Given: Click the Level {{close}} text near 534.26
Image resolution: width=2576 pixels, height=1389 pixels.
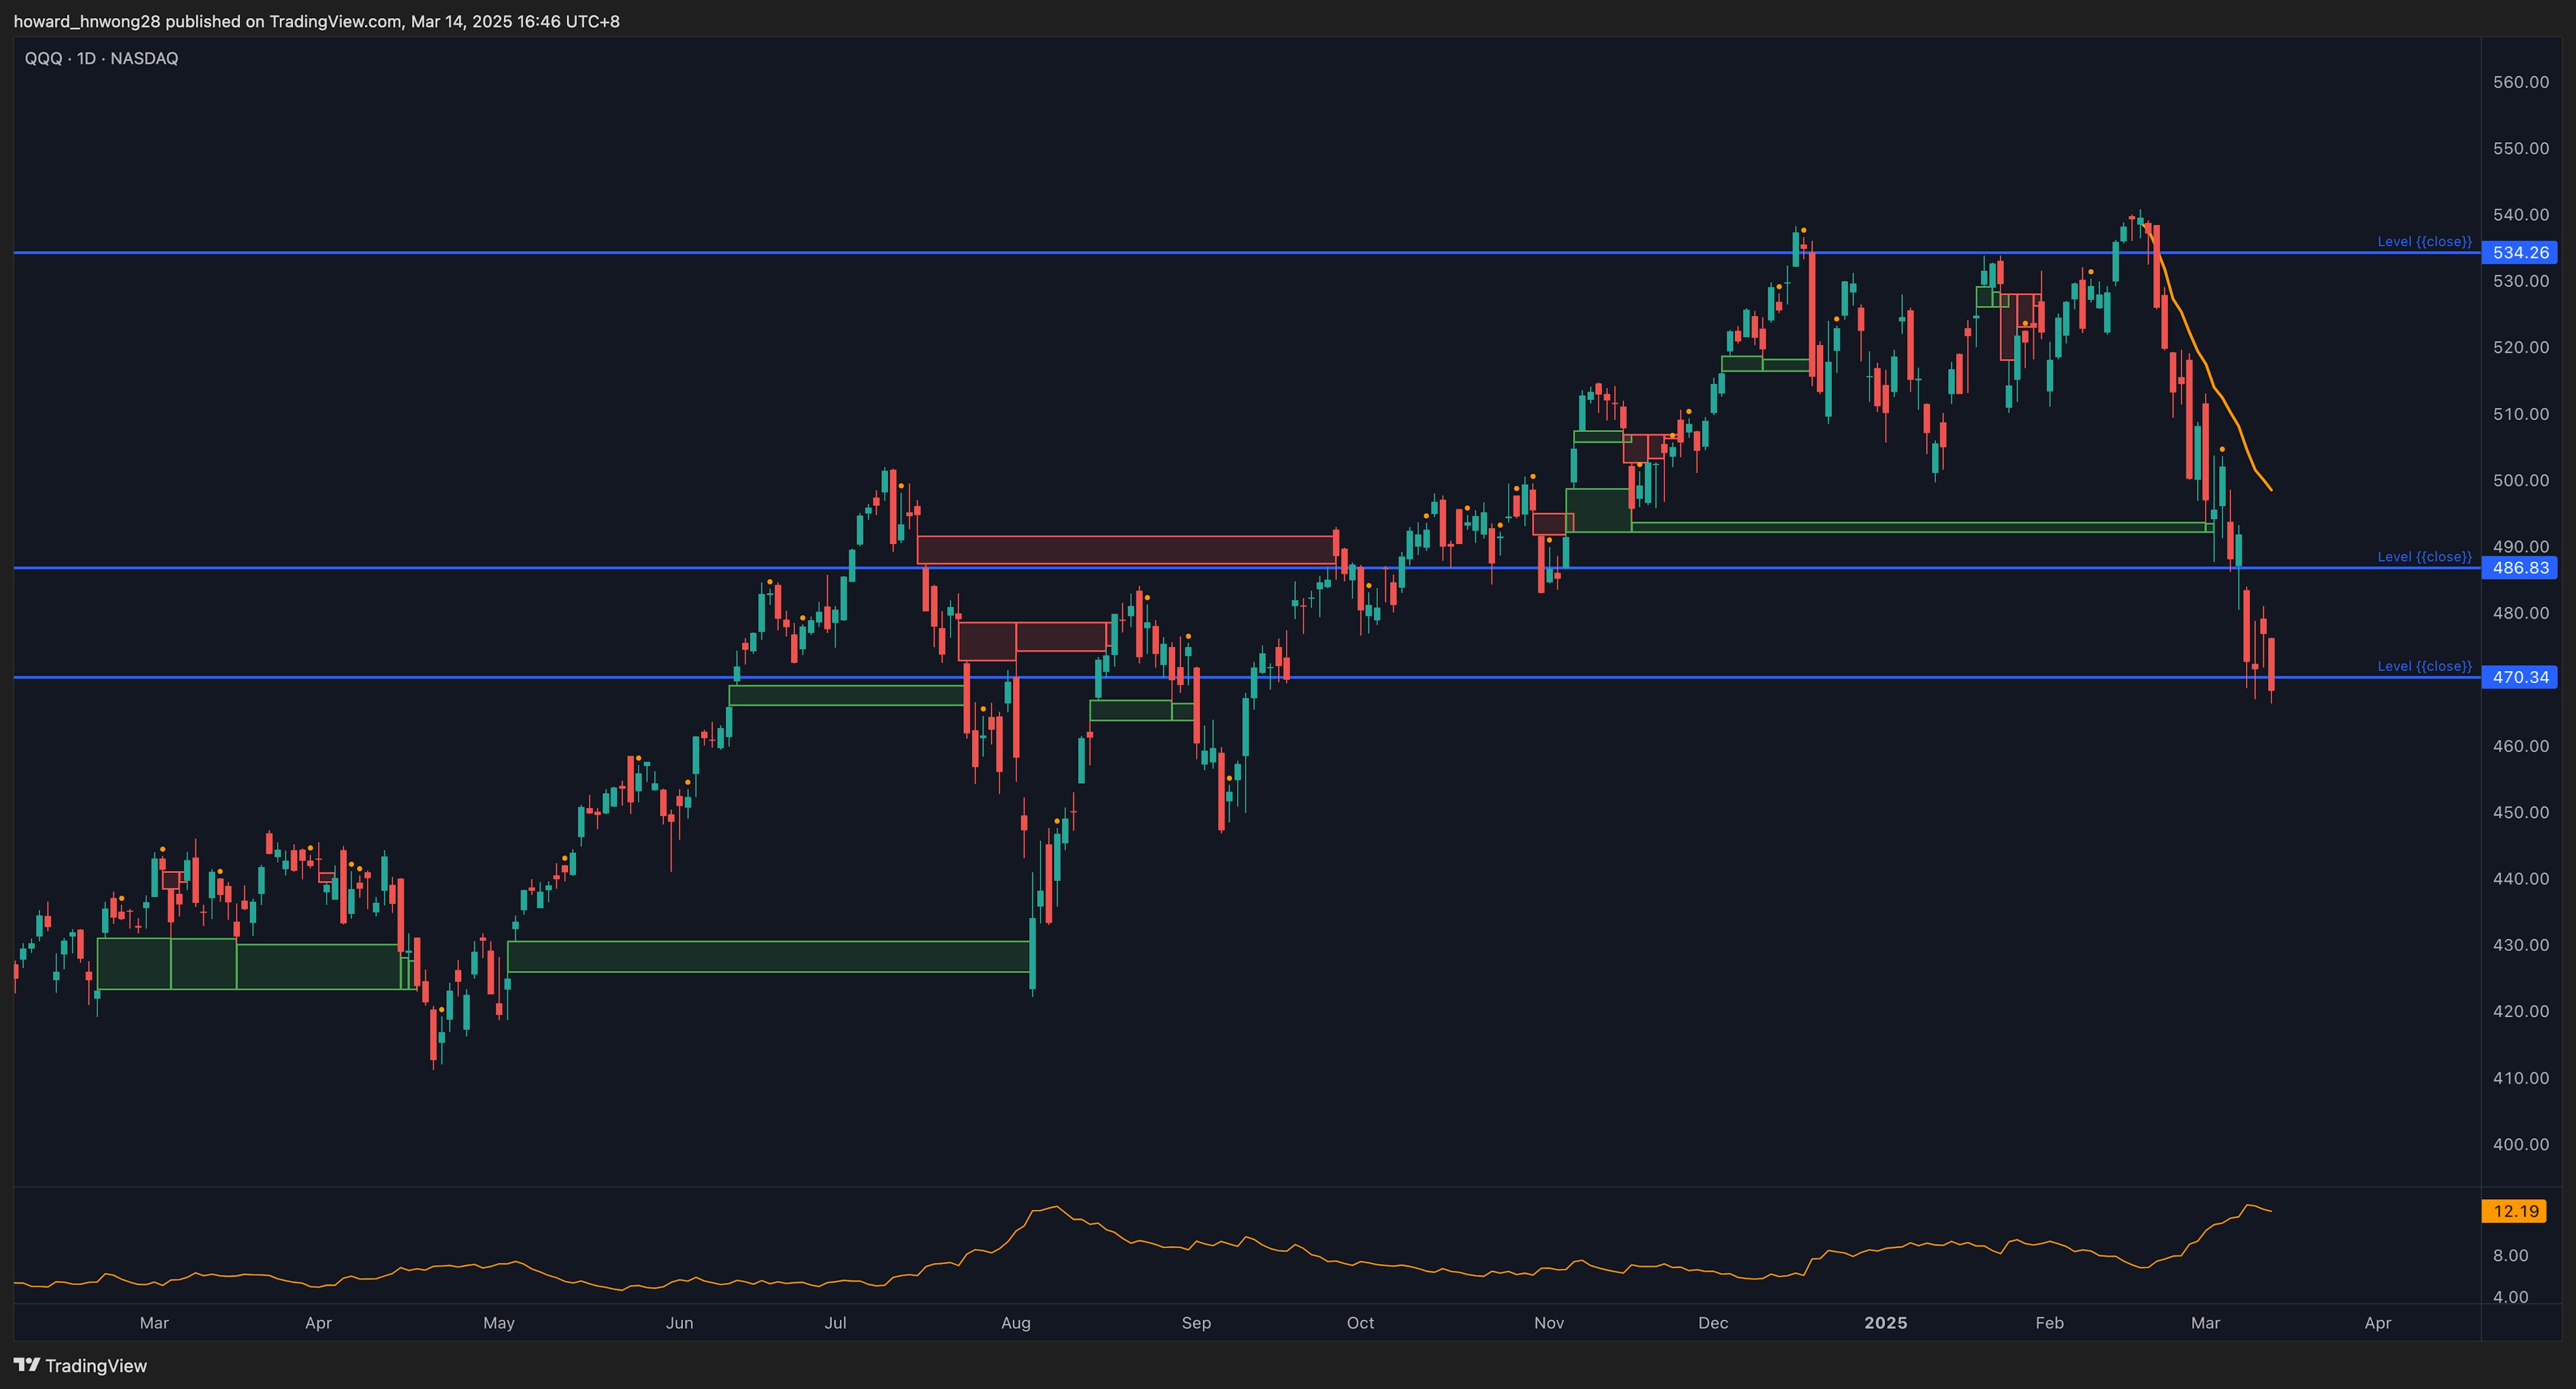Looking at the screenshot, I should (2423, 242).
